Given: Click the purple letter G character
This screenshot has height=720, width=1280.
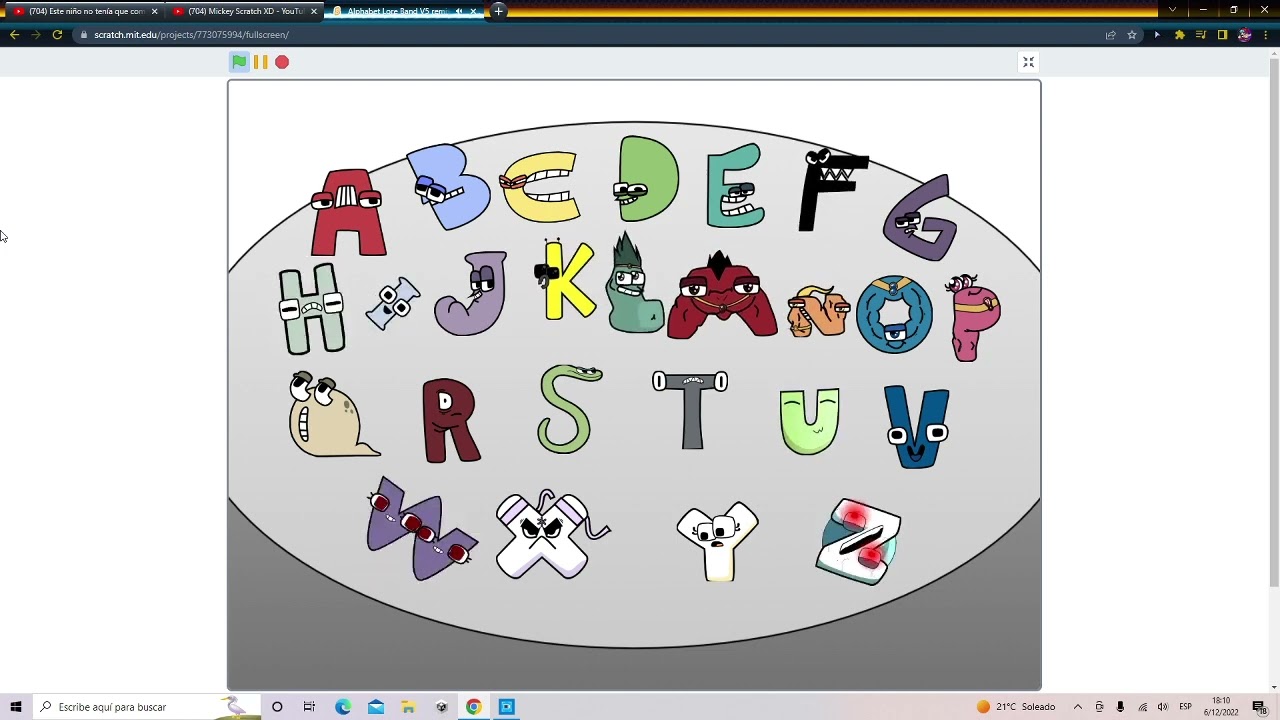Looking at the screenshot, I should click(919, 219).
